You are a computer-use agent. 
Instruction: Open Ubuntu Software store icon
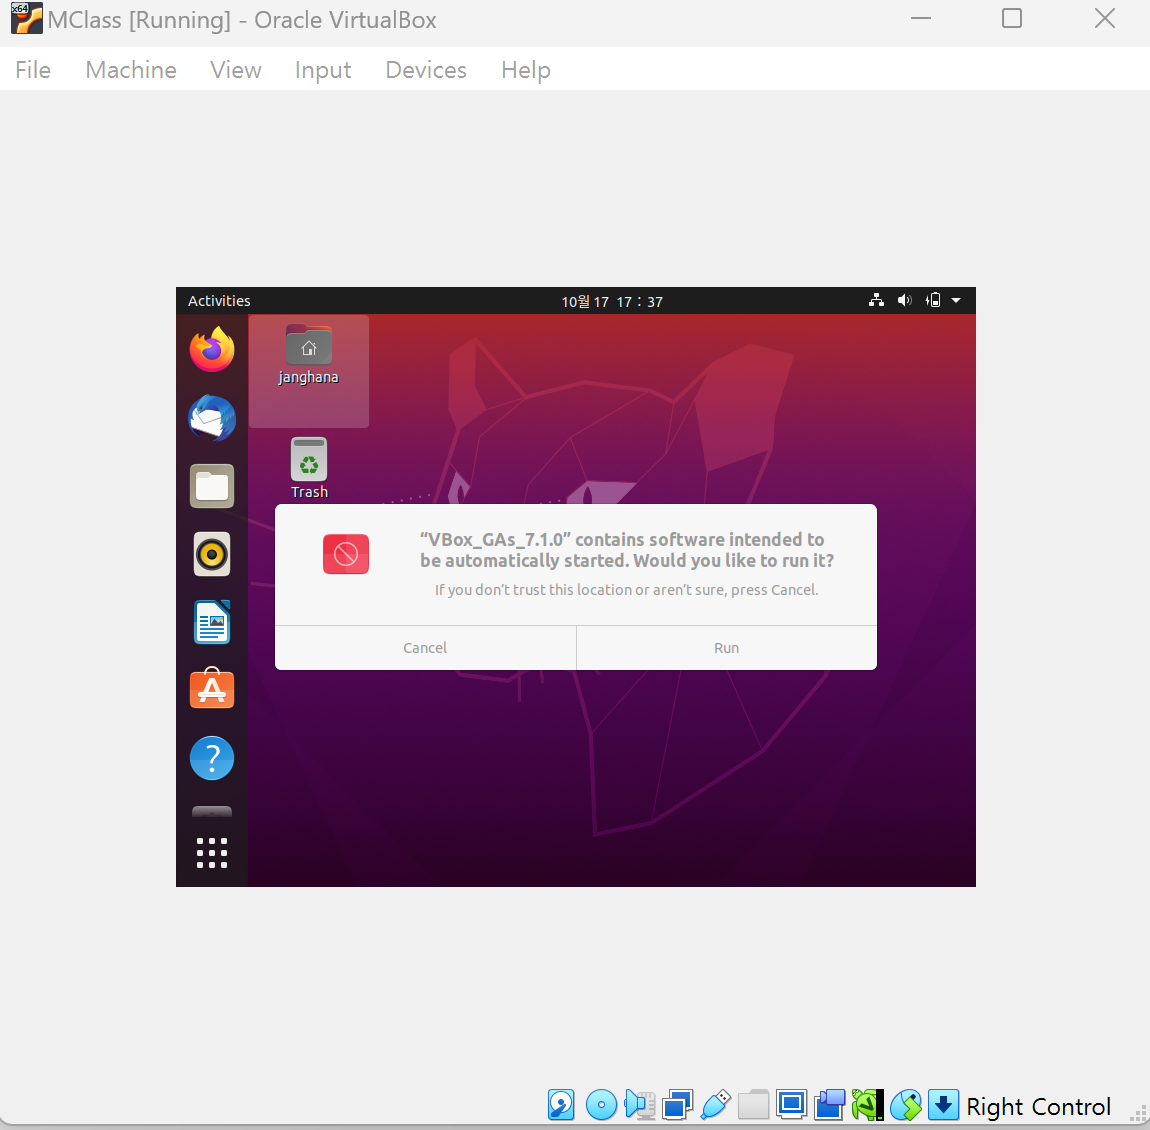pos(212,689)
